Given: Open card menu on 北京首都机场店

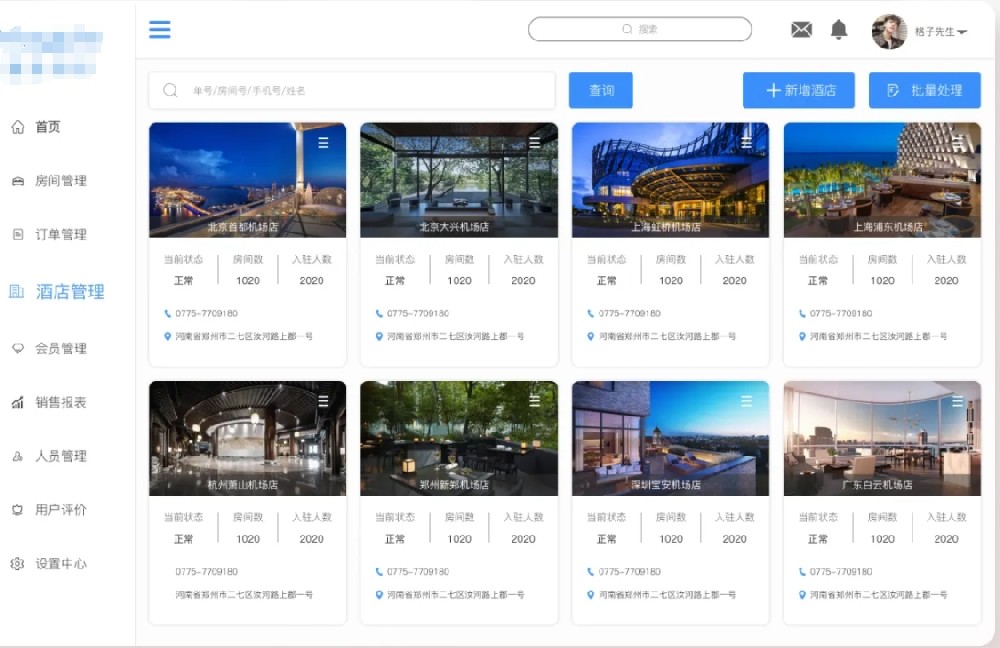Looking at the screenshot, I should tap(323, 143).
